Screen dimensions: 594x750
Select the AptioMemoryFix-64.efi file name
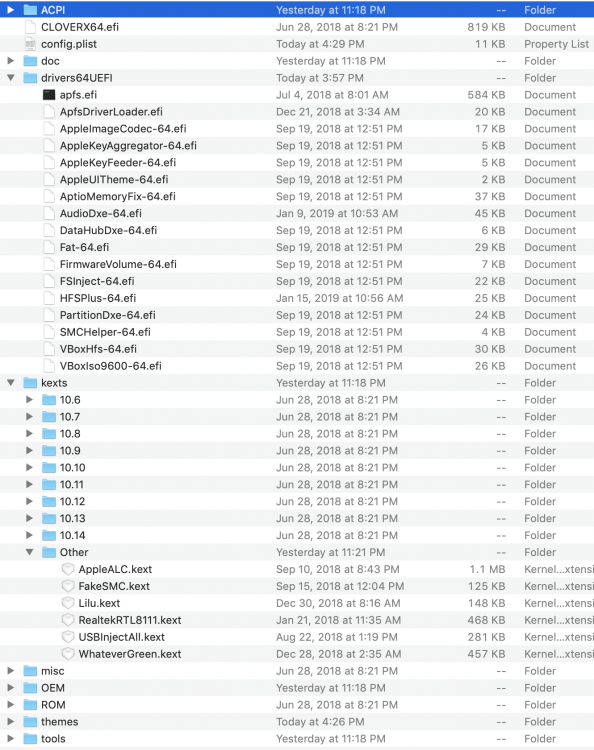tap(118, 197)
